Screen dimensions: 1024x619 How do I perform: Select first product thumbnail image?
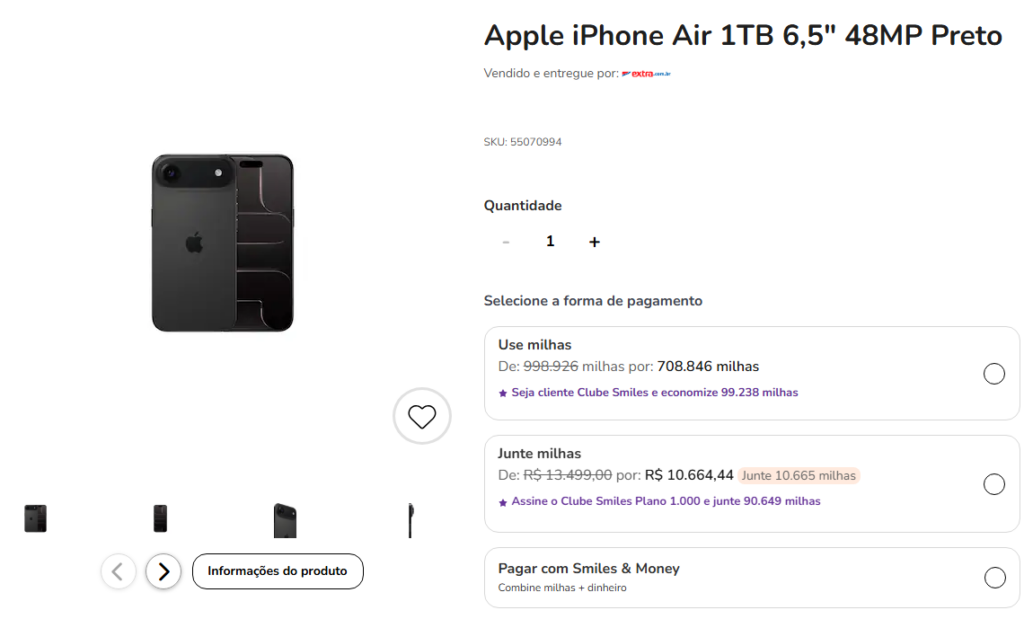pos(36,518)
